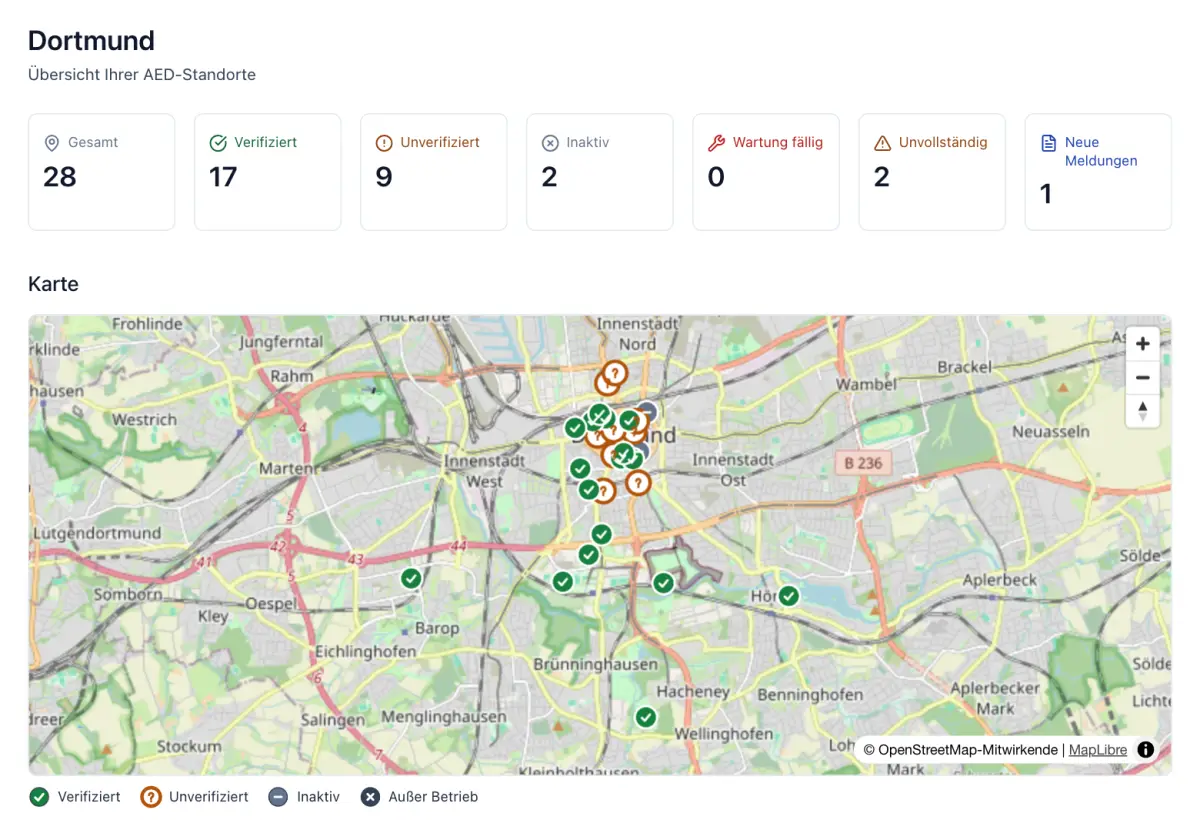Open the Wartung fällig card showing 0
The height and width of the screenshot is (820, 1200).
[765, 172]
